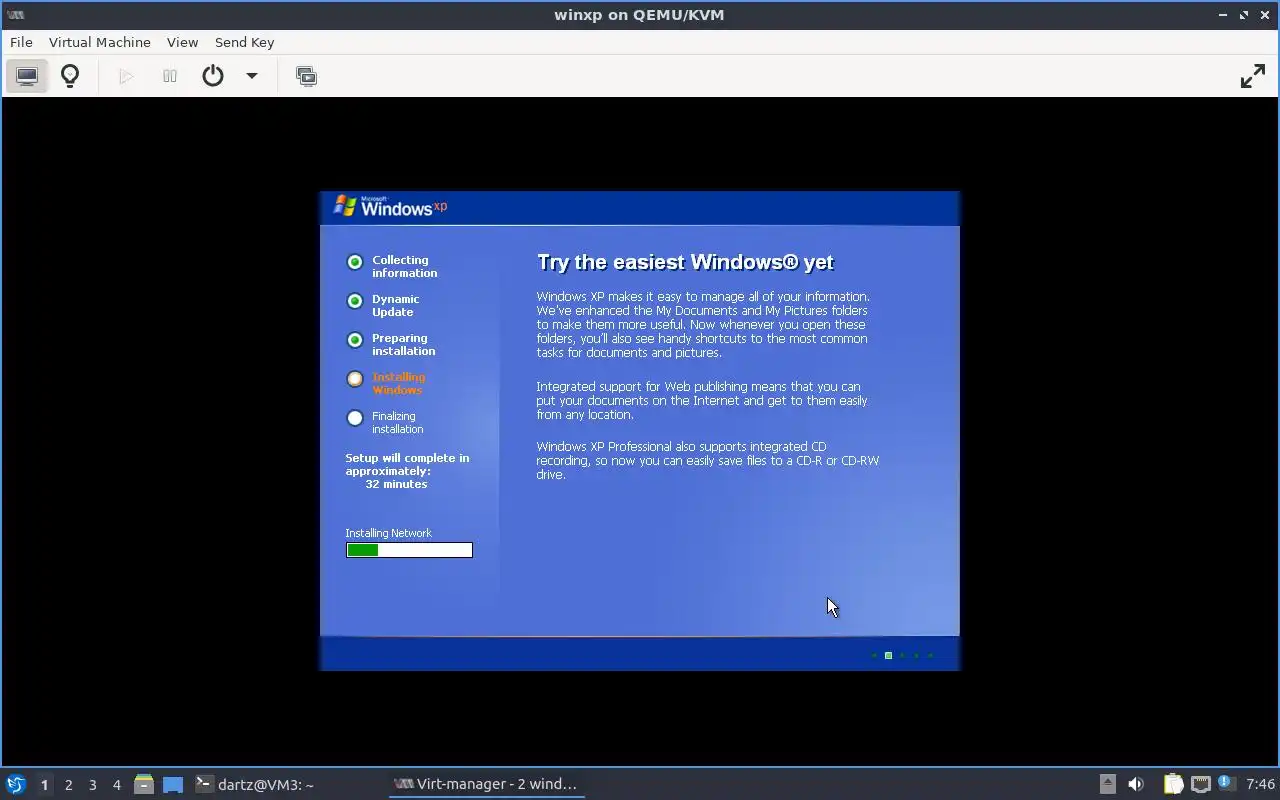
Task: Click the Installing Windows step bullet
Action: tap(355, 379)
